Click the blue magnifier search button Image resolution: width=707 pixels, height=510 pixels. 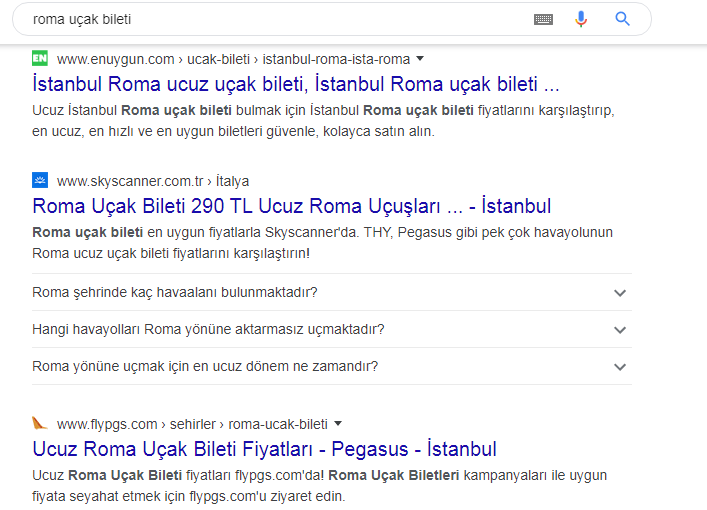[x=623, y=19]
